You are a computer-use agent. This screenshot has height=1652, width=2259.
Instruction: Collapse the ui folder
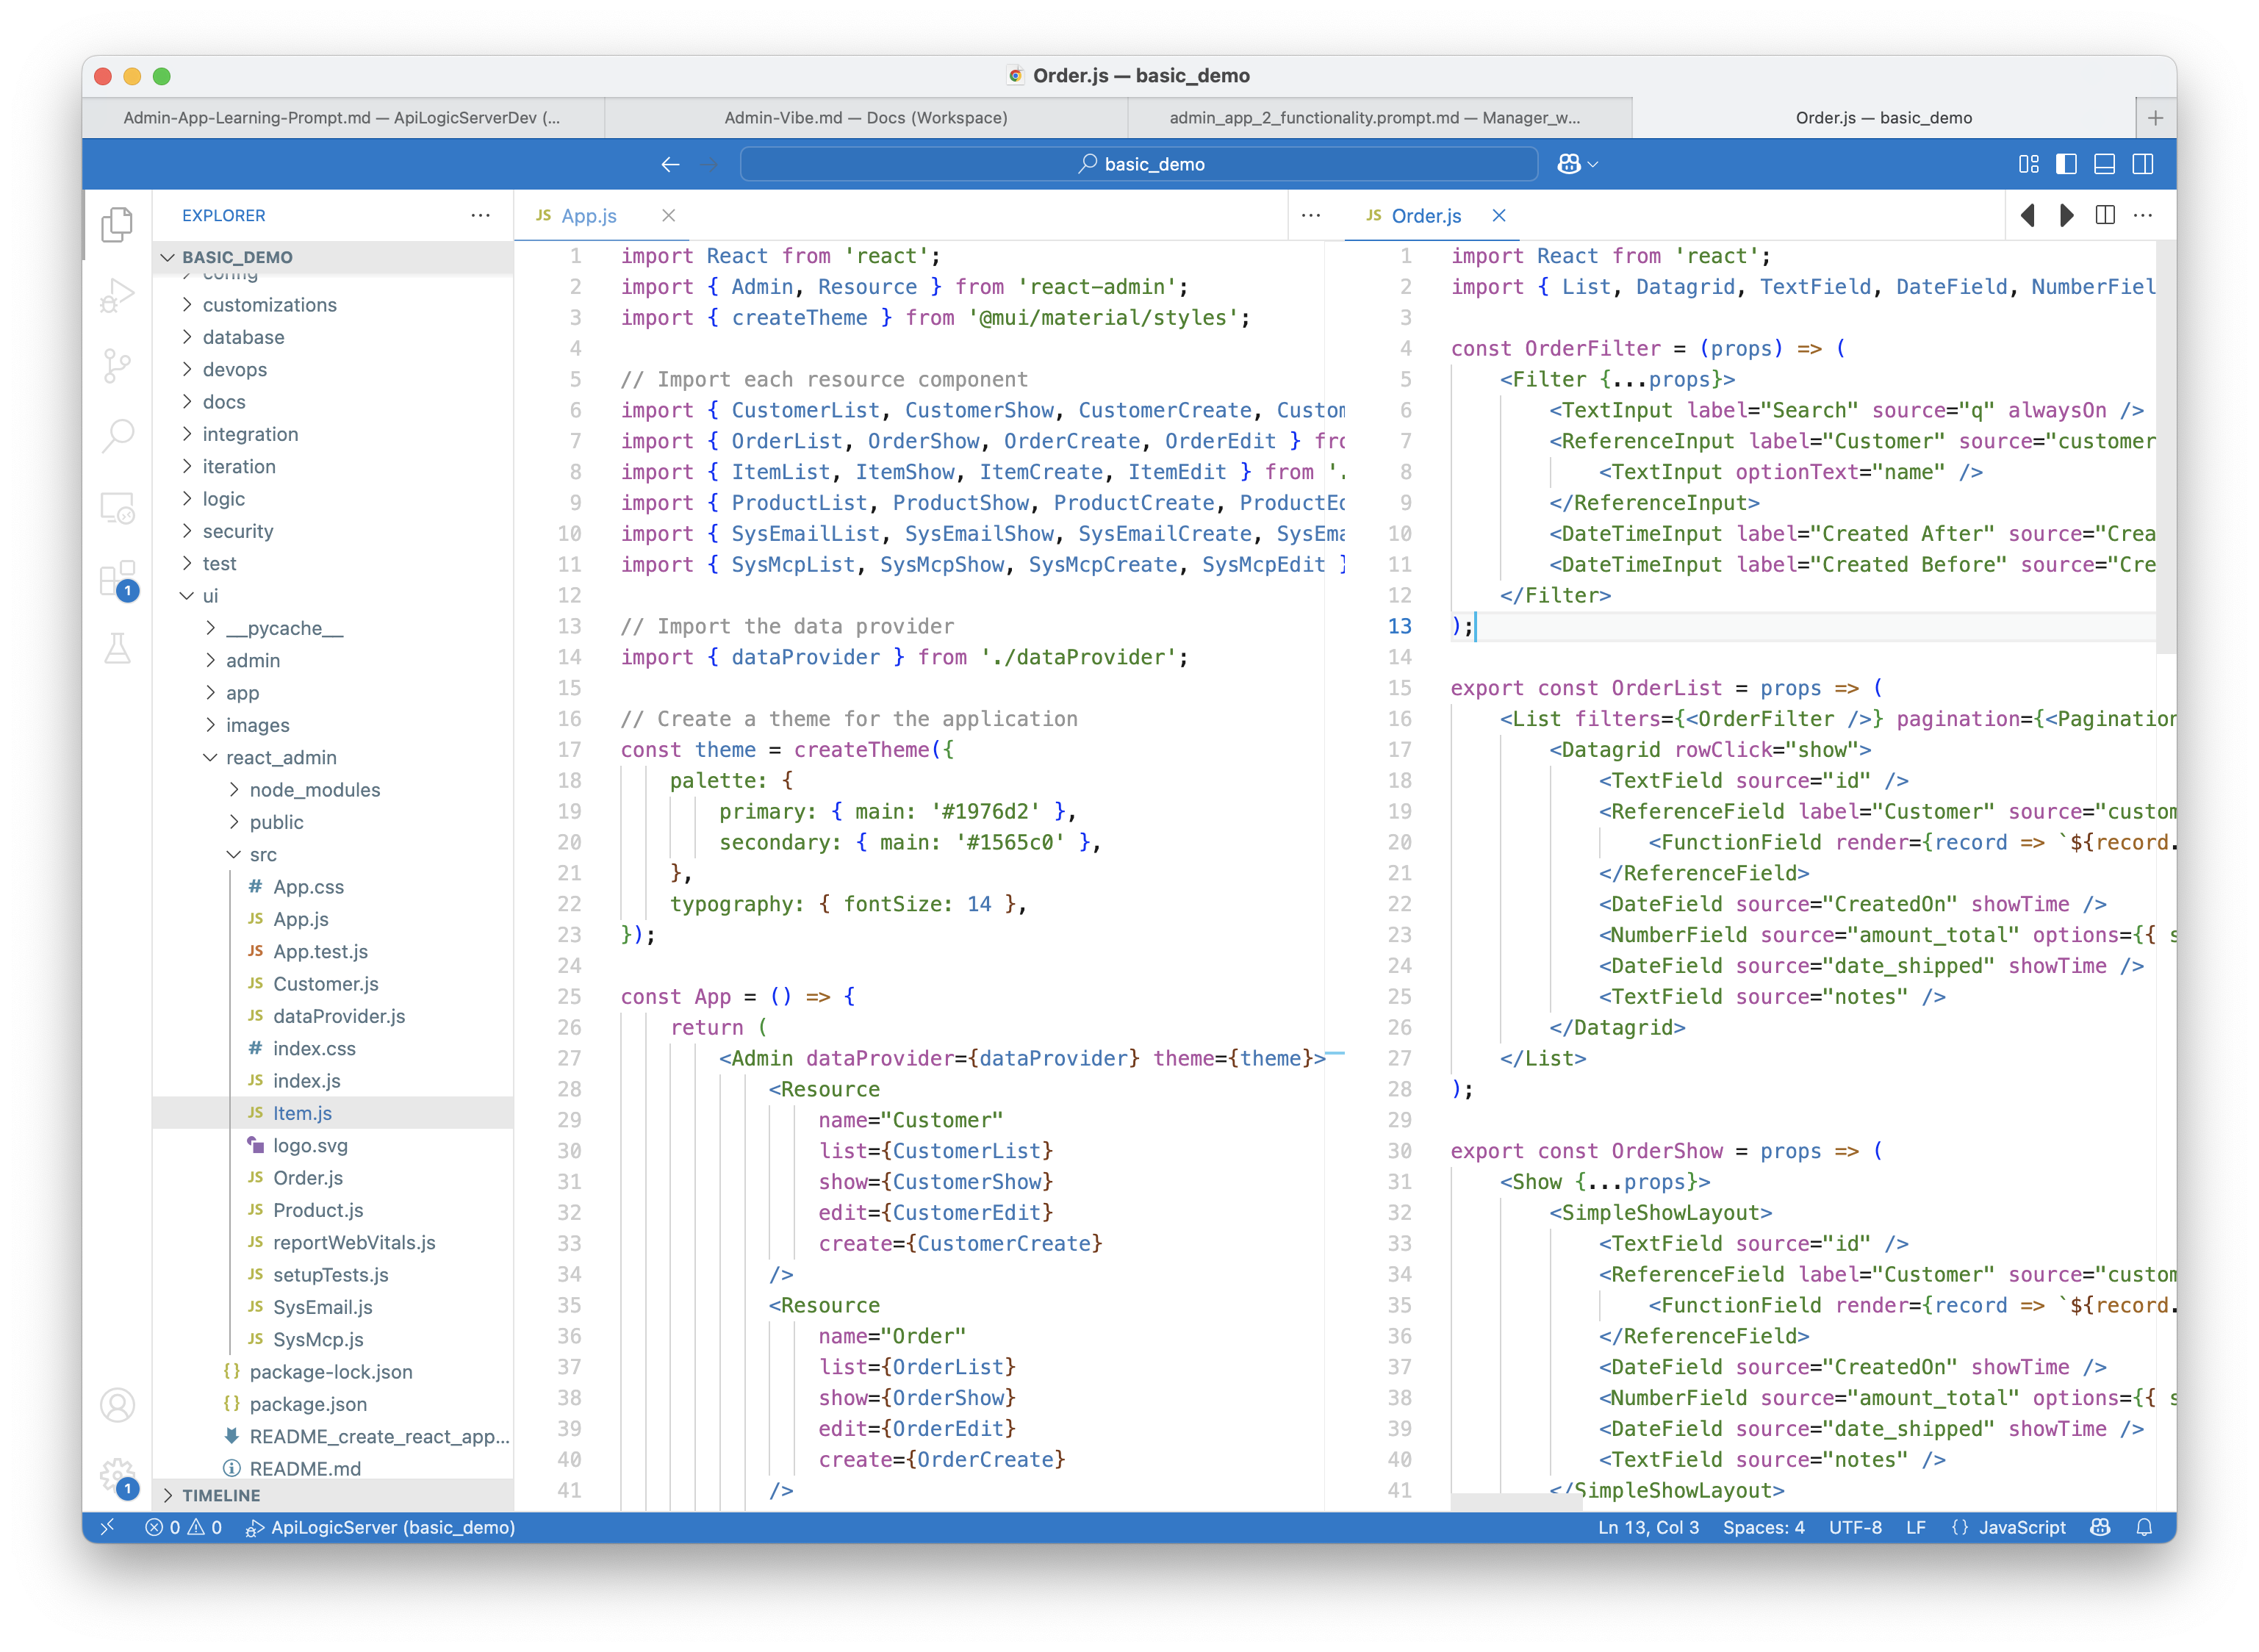click(333, 596)
